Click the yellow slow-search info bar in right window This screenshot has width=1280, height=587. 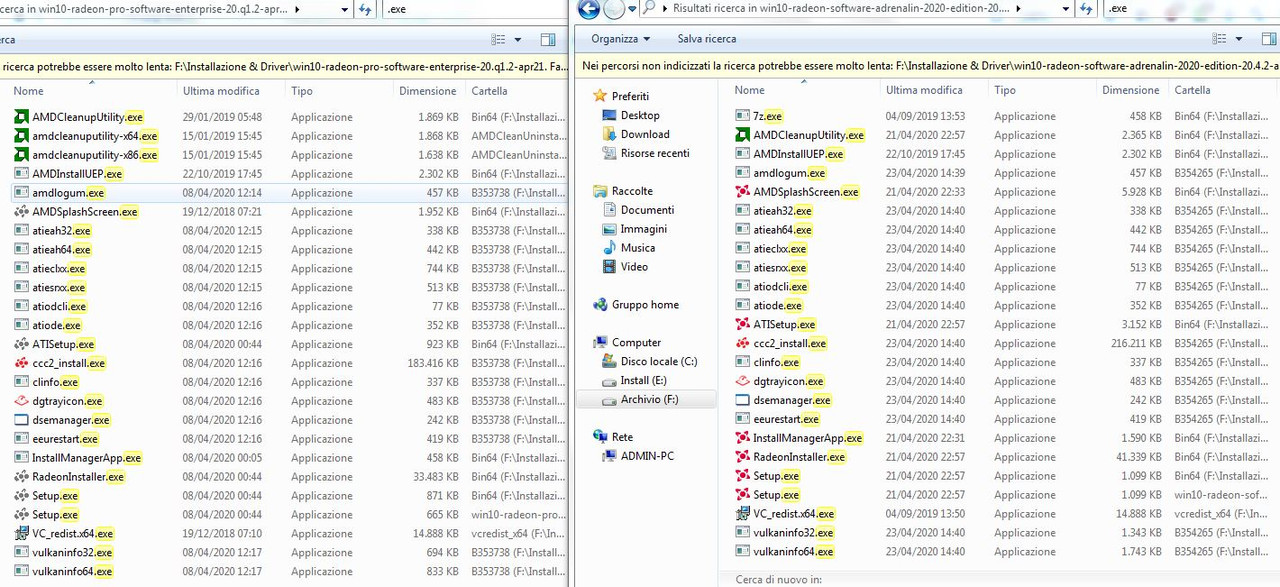click(x=928, y=66)
